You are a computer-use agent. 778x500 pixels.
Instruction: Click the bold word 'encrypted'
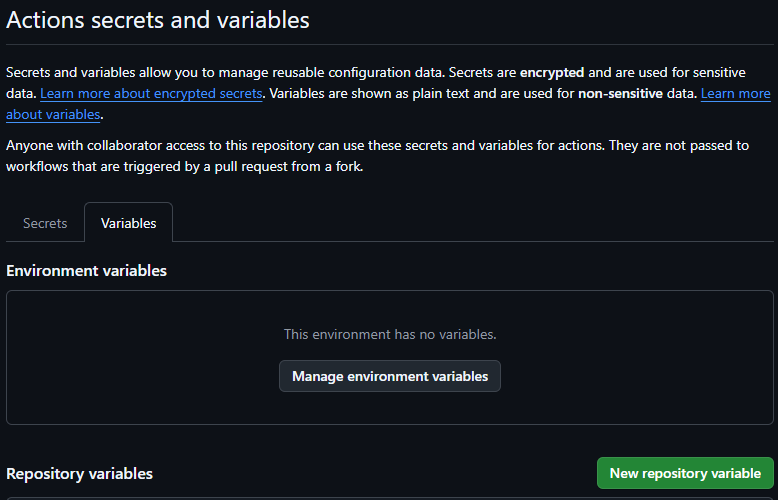(x=551, y=72)
